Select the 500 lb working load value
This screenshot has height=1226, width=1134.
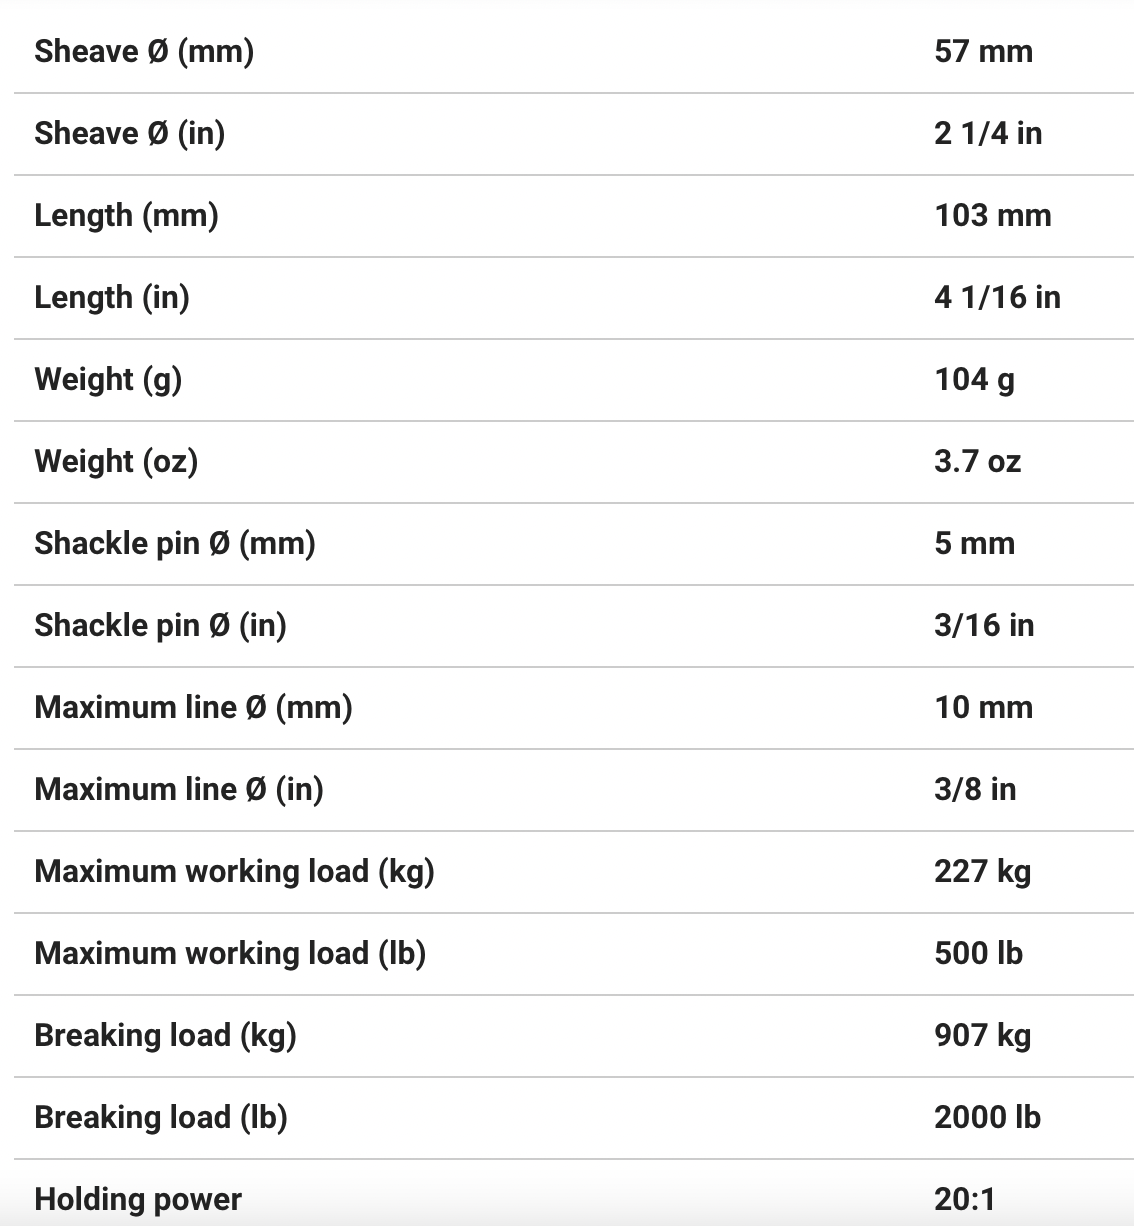(978, 953)
